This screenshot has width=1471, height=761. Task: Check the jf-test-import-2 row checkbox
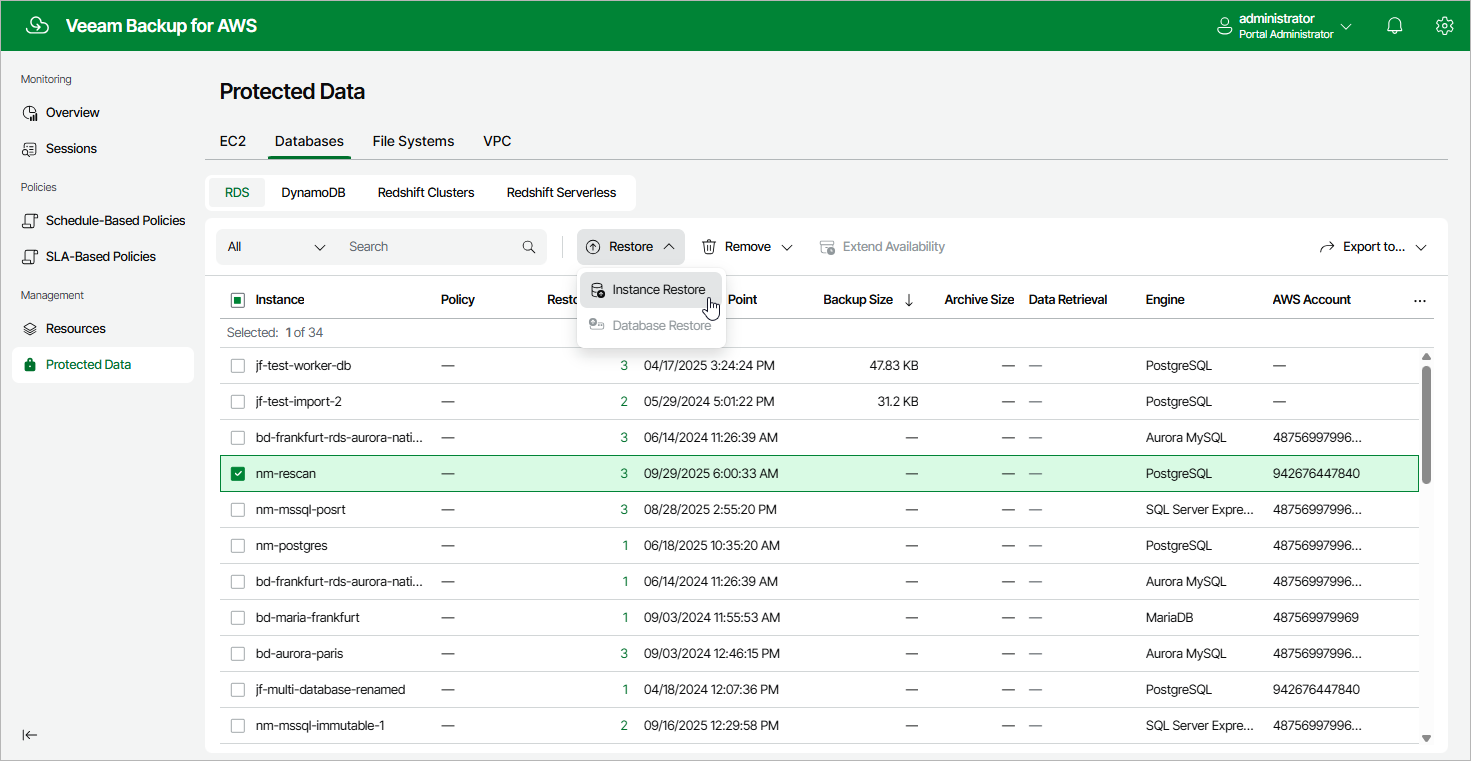pyautogui.click(x=238, y=402)
